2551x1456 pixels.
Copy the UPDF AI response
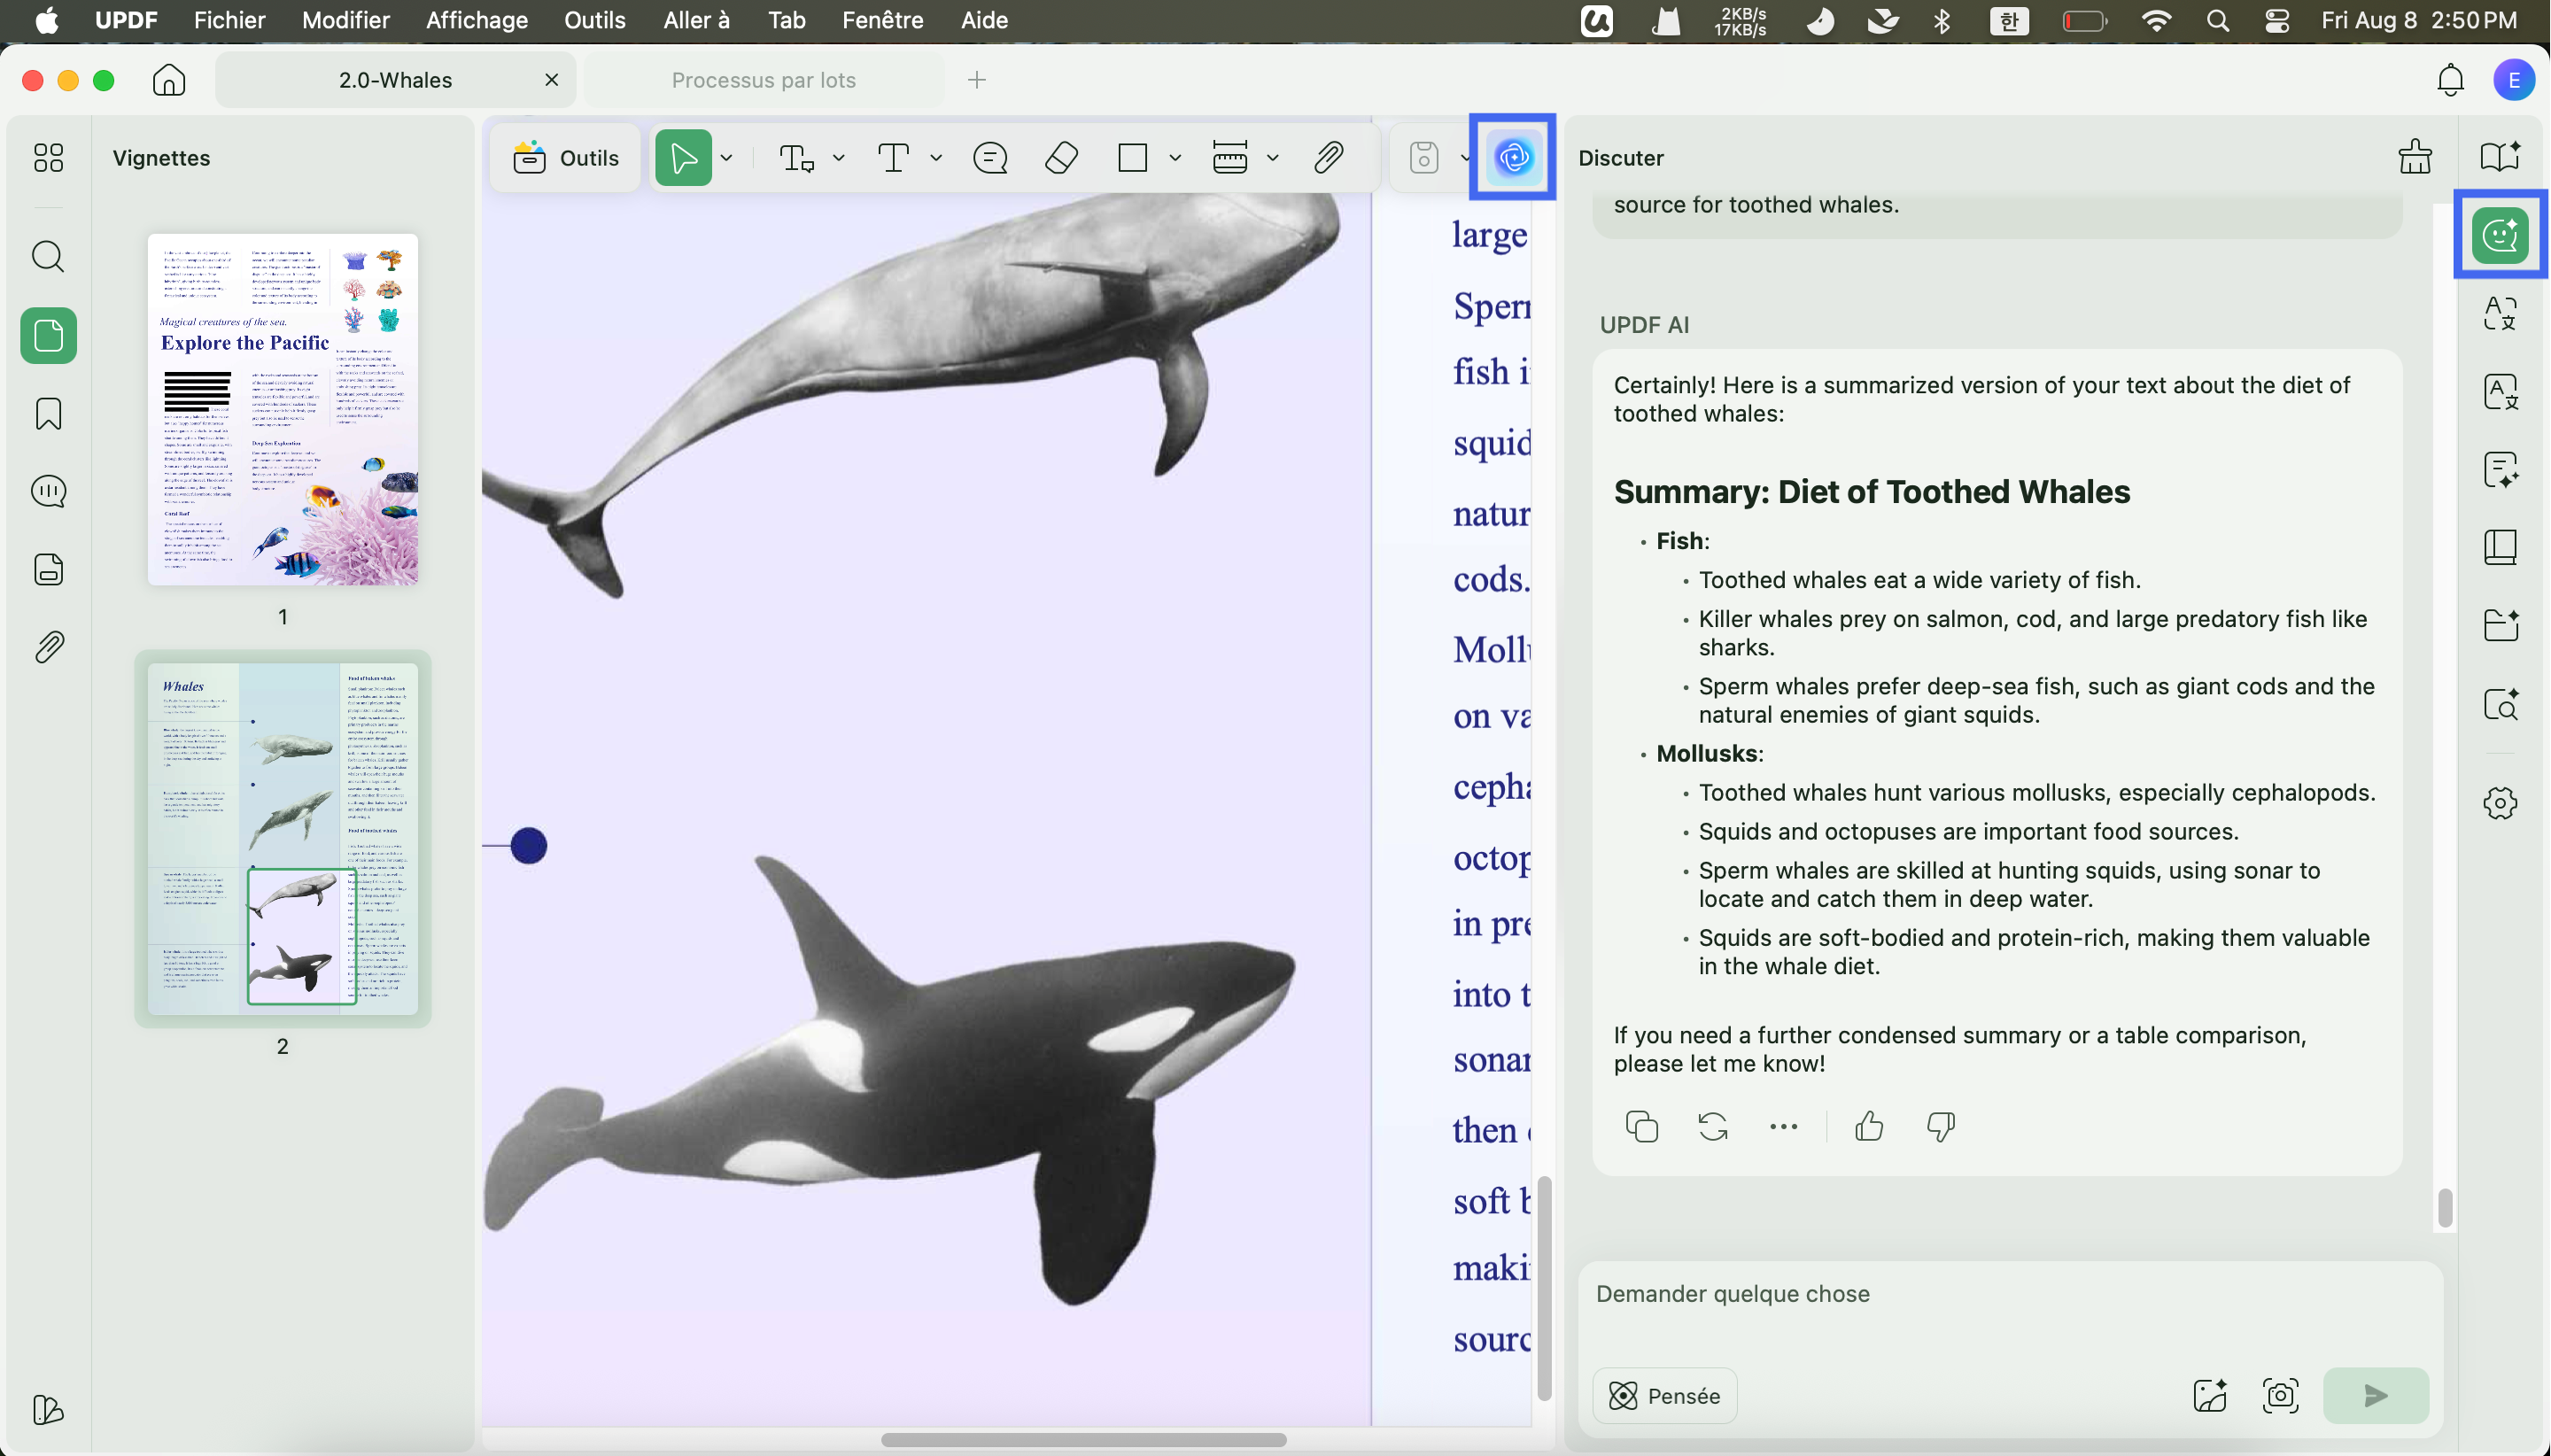coord(1641,1127)
